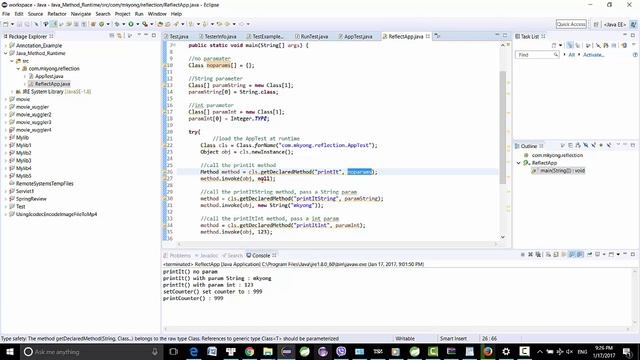The height and width of the screenshot is (360, 640).
Task: Click Cortana Ask me anything search box
Action: (91, 351)
